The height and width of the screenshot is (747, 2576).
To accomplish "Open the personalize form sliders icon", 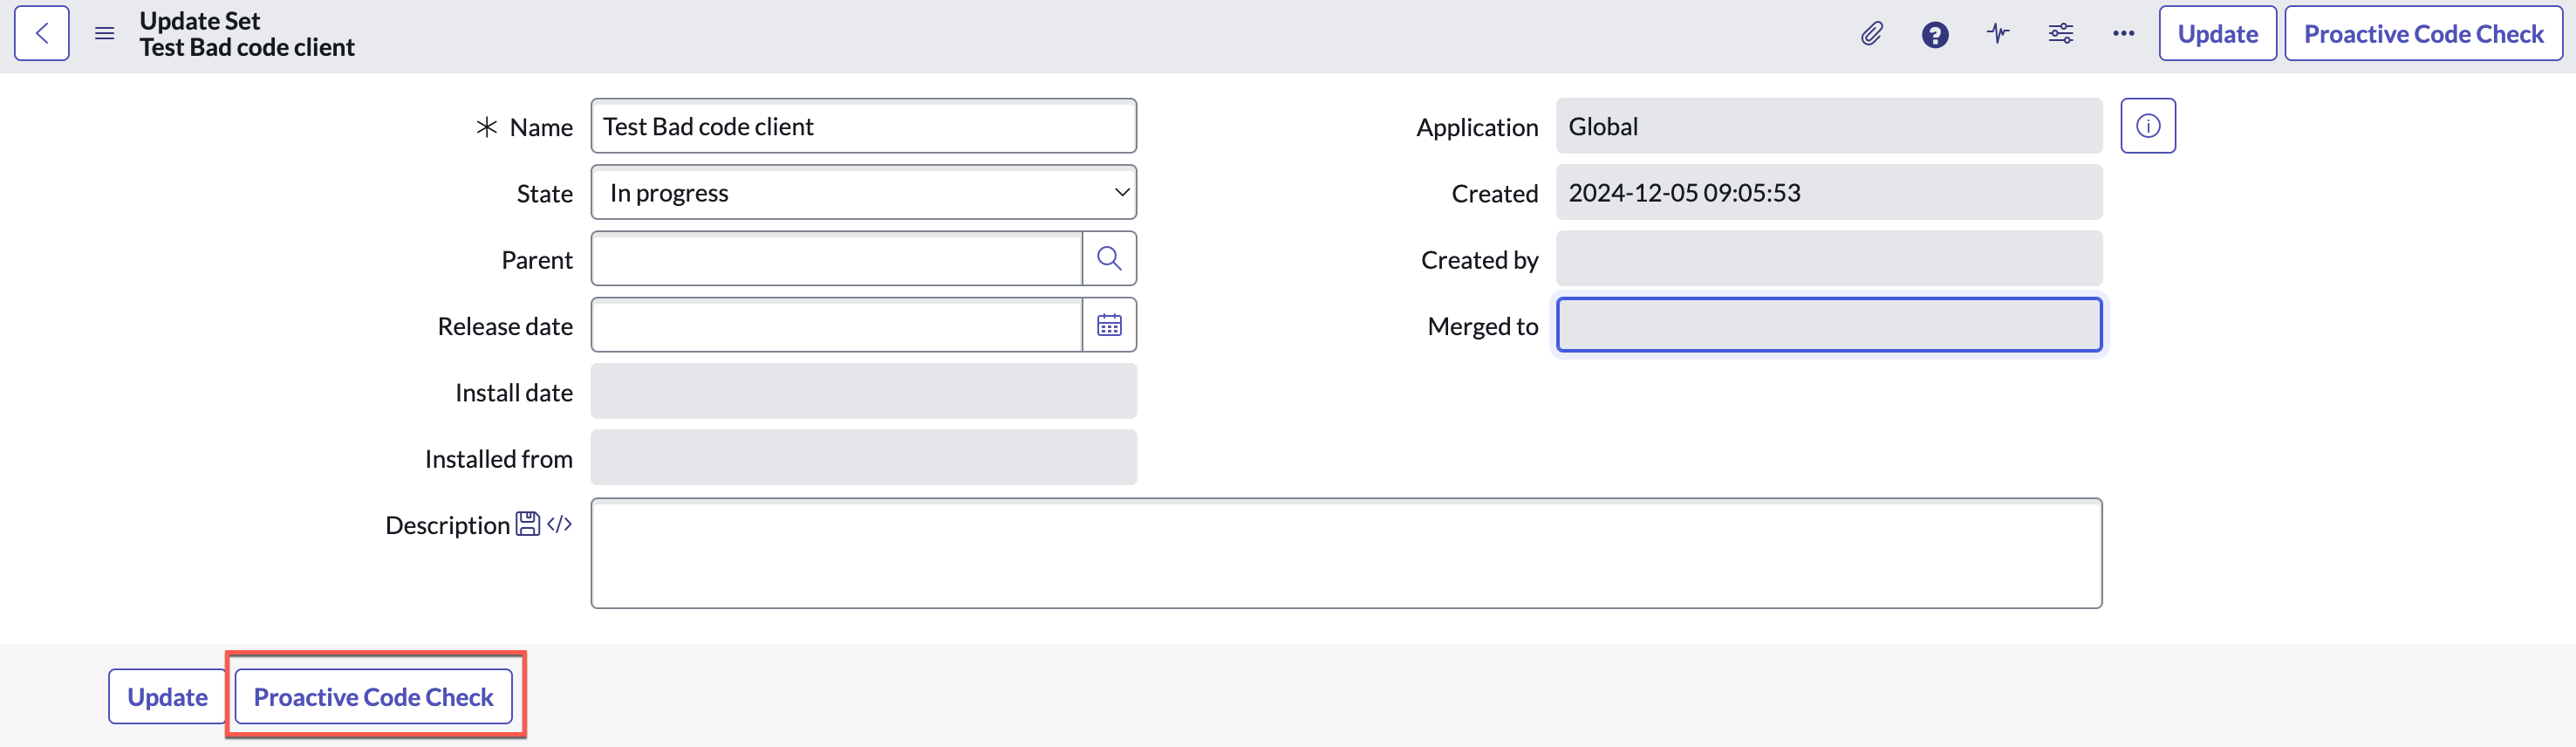I will pyautogui.click(x=2061, y=34).
